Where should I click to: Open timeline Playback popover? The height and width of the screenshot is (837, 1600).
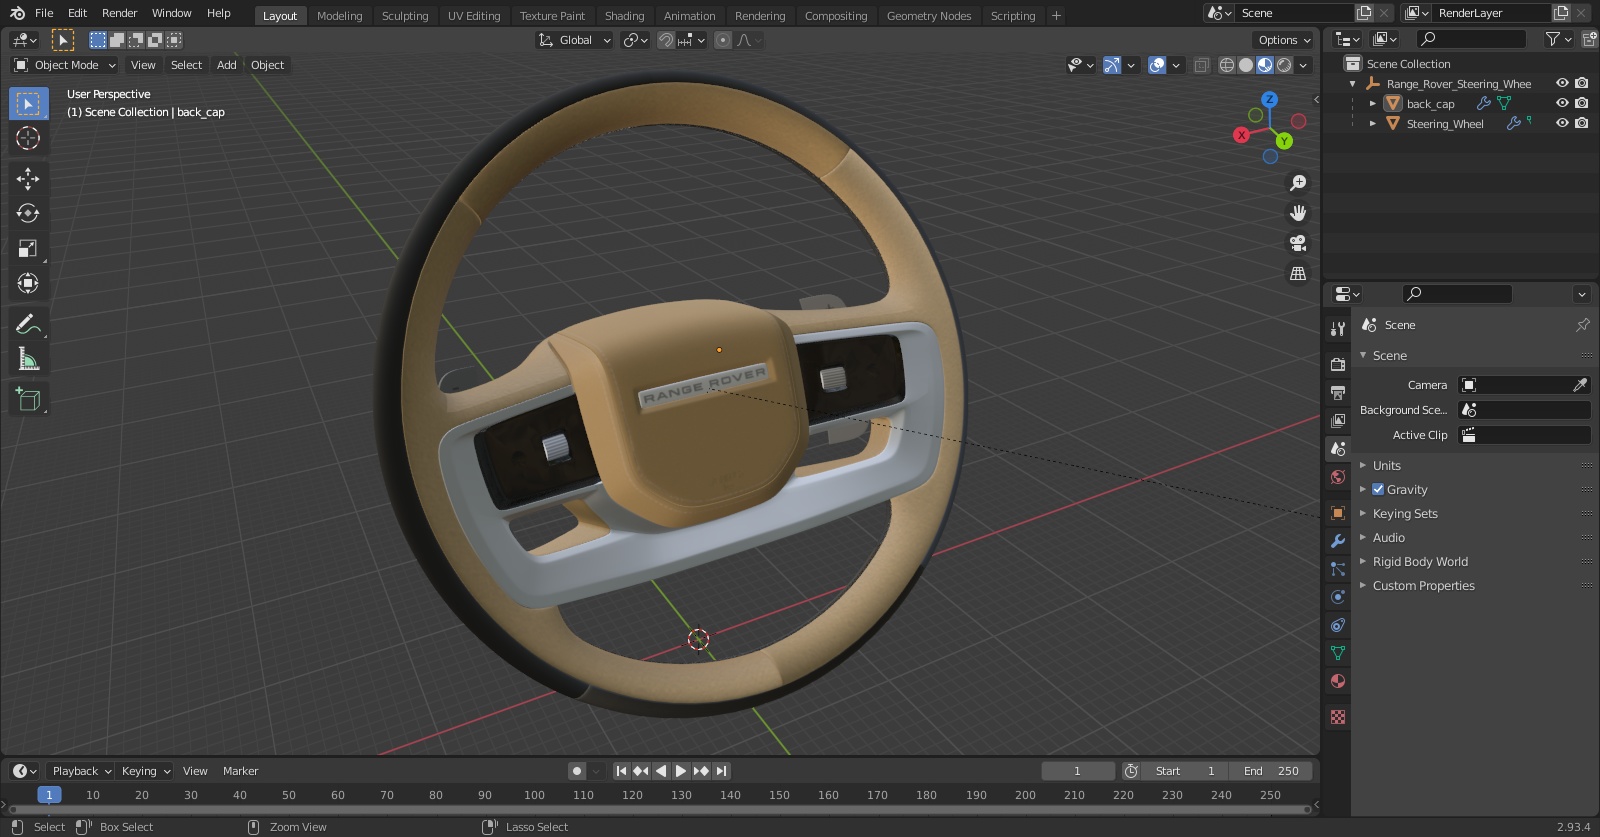(81, 771)
